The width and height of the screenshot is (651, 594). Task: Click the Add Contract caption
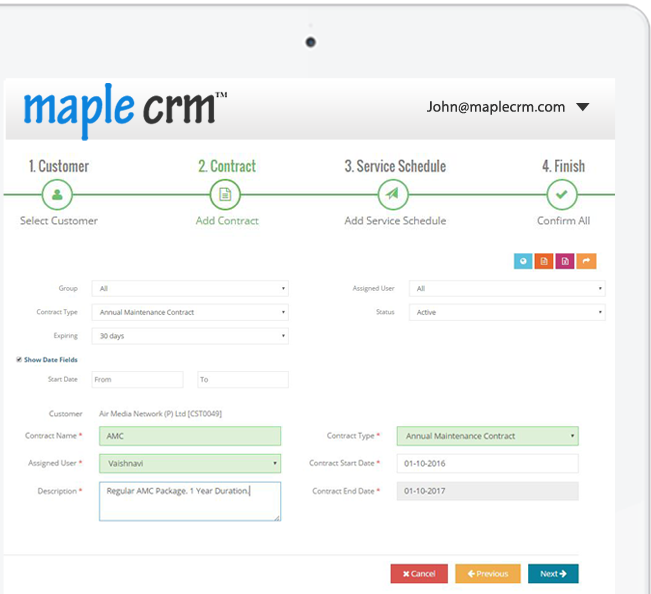pos(227,221)
